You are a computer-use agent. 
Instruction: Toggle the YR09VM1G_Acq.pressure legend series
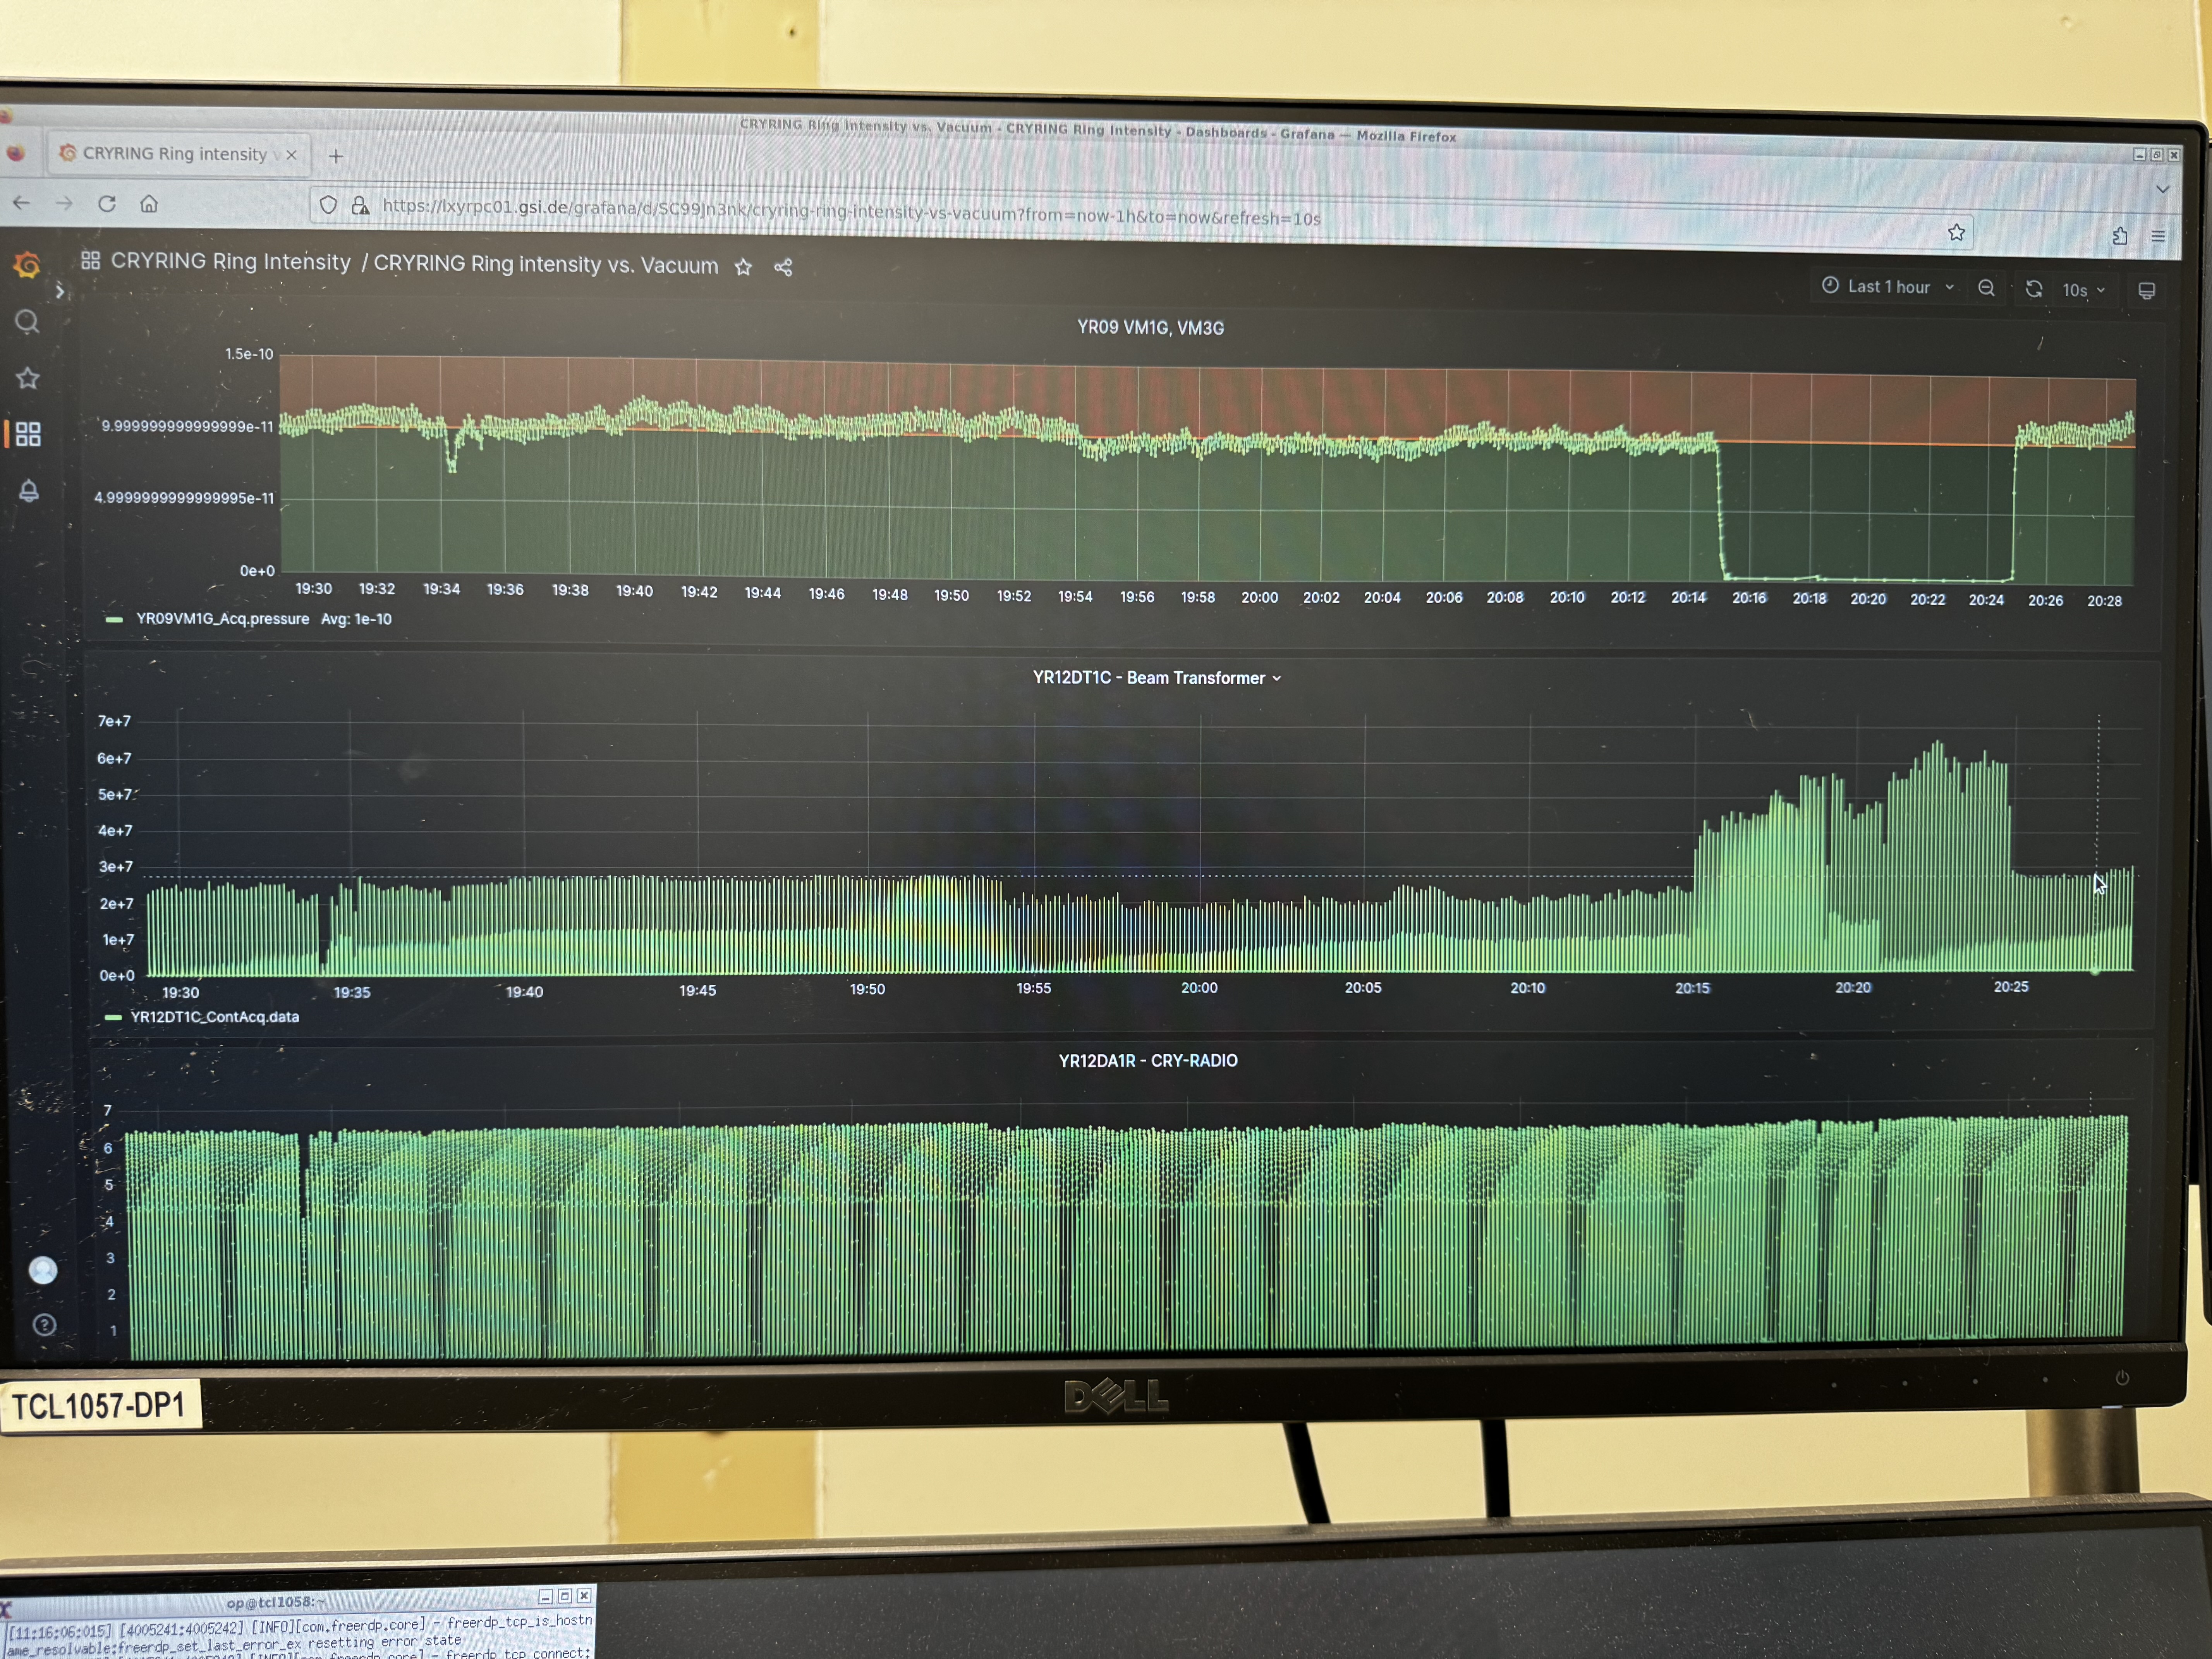222,619
